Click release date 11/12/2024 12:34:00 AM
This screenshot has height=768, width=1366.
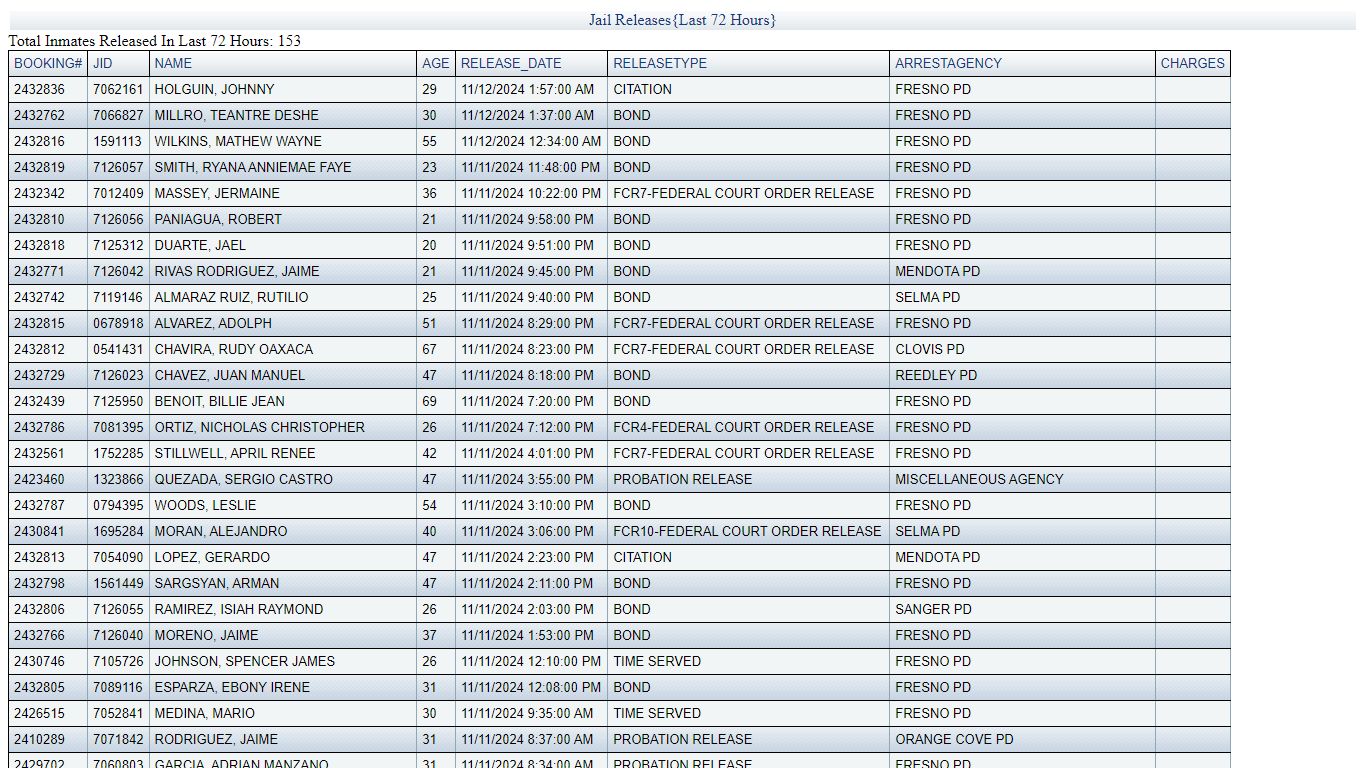tap(531, 141)
